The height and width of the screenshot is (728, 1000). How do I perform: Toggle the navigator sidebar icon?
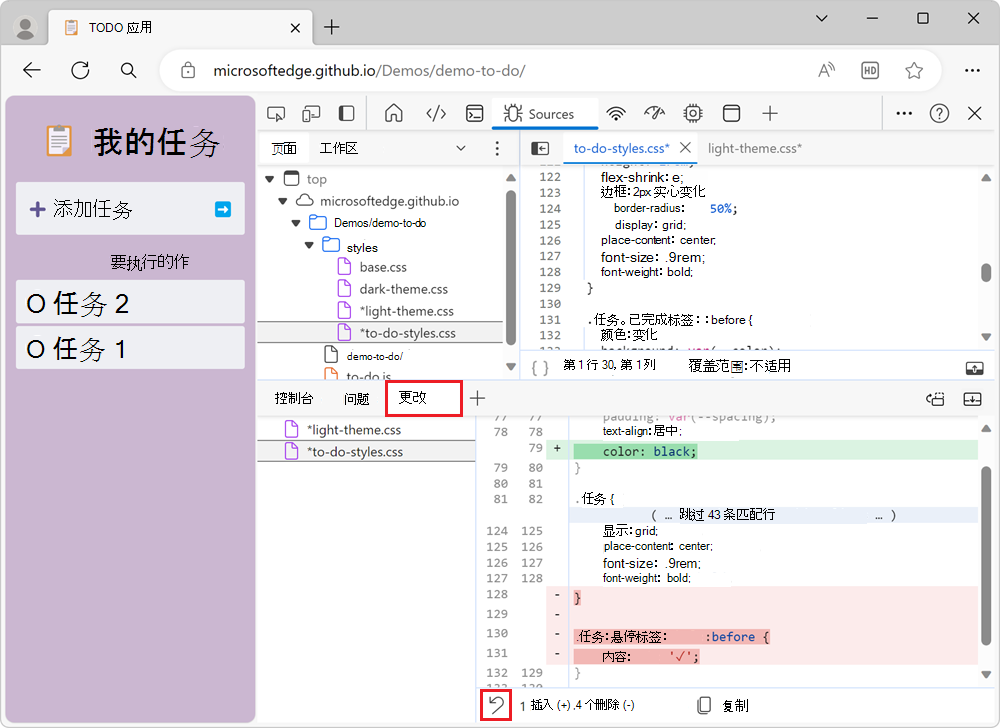[540, 149]
